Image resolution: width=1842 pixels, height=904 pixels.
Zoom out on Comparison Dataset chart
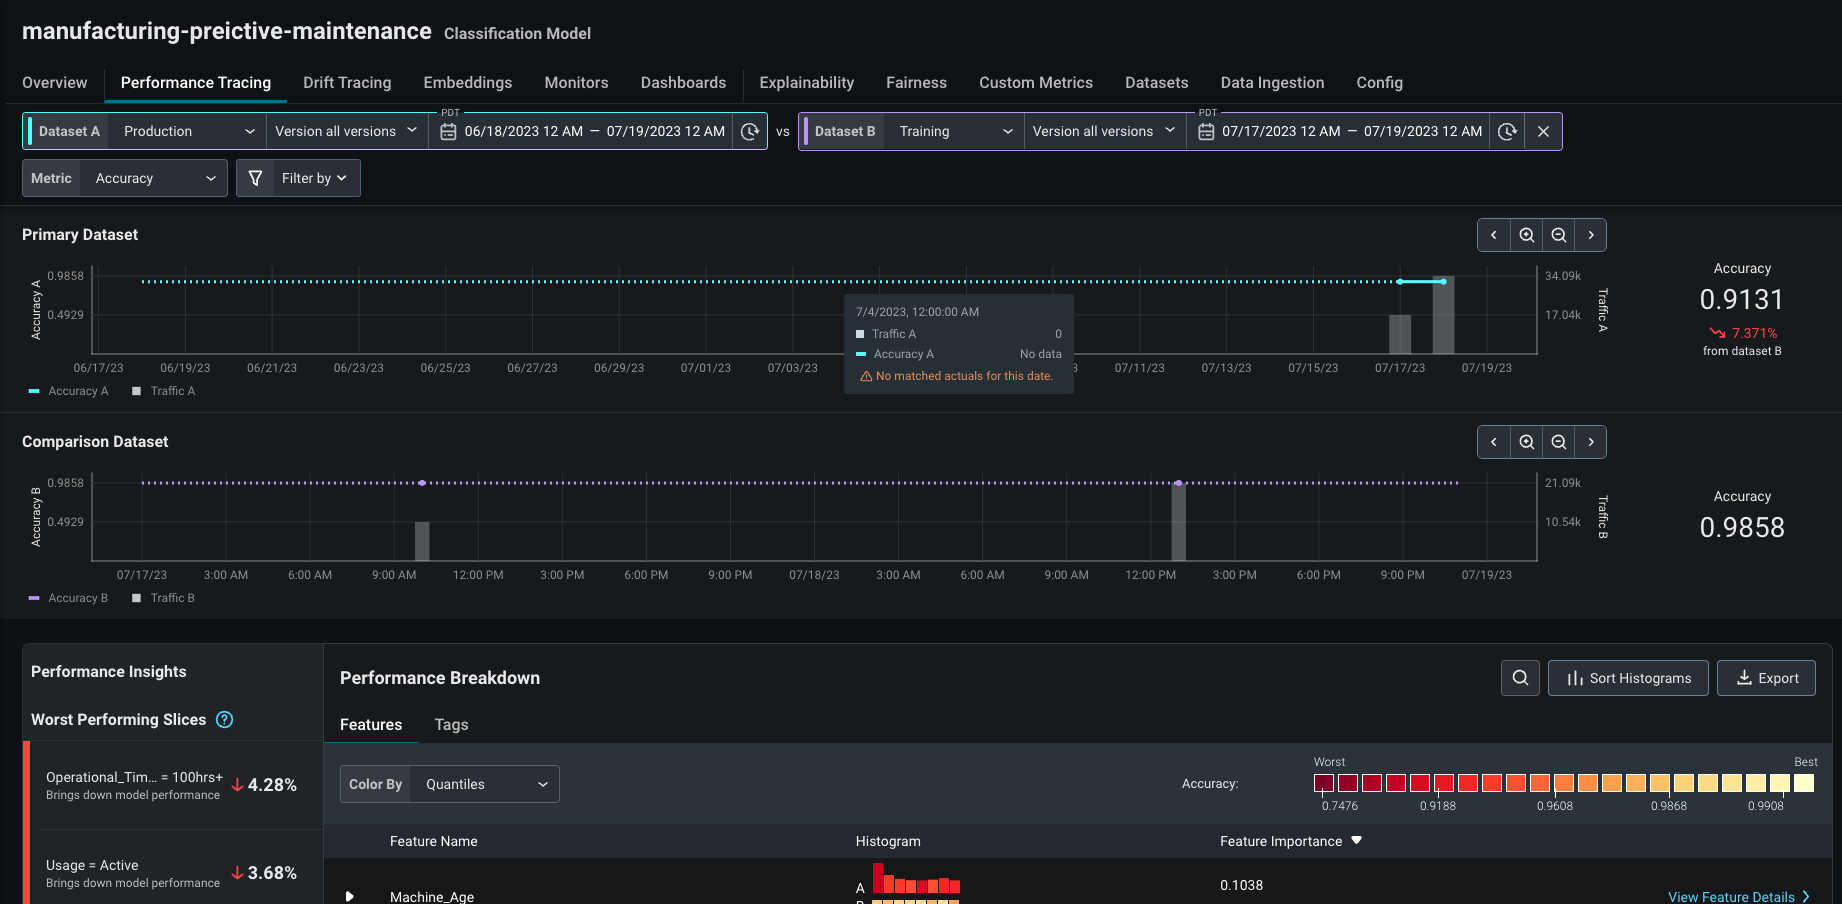(x=1559, y=442)
